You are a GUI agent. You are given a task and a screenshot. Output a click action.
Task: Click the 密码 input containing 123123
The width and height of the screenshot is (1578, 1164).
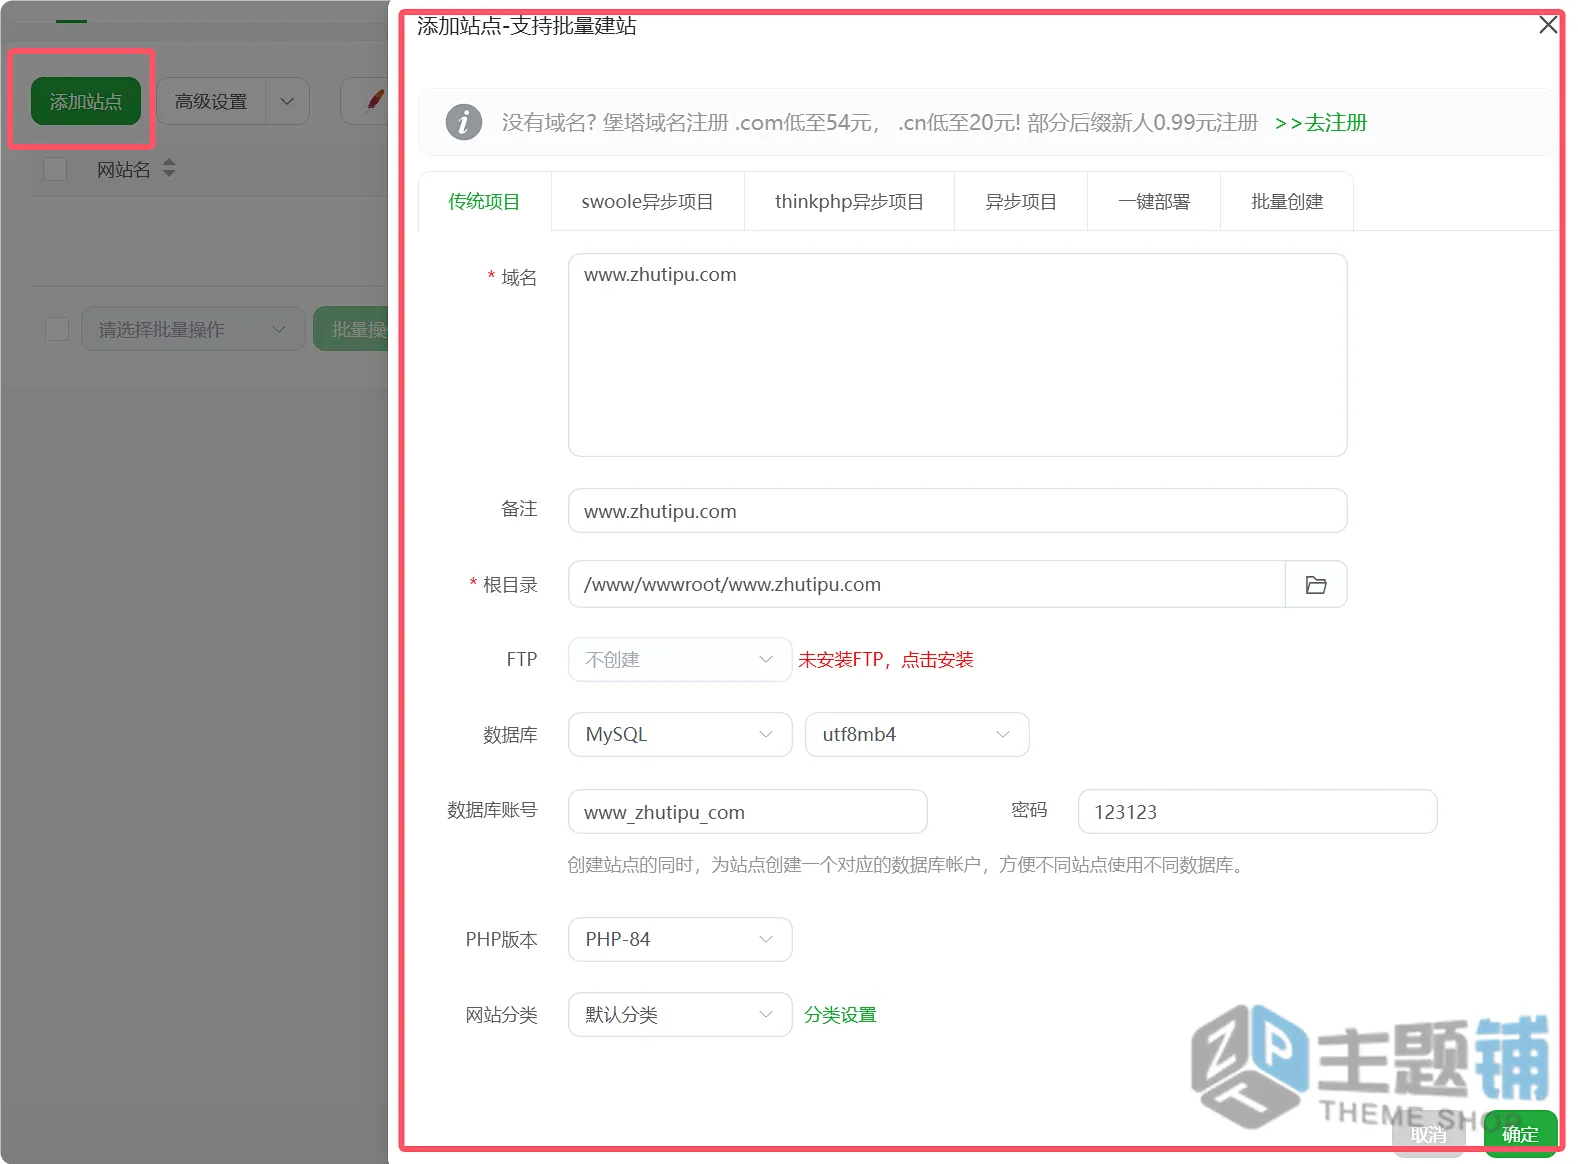click(1257, 812)
